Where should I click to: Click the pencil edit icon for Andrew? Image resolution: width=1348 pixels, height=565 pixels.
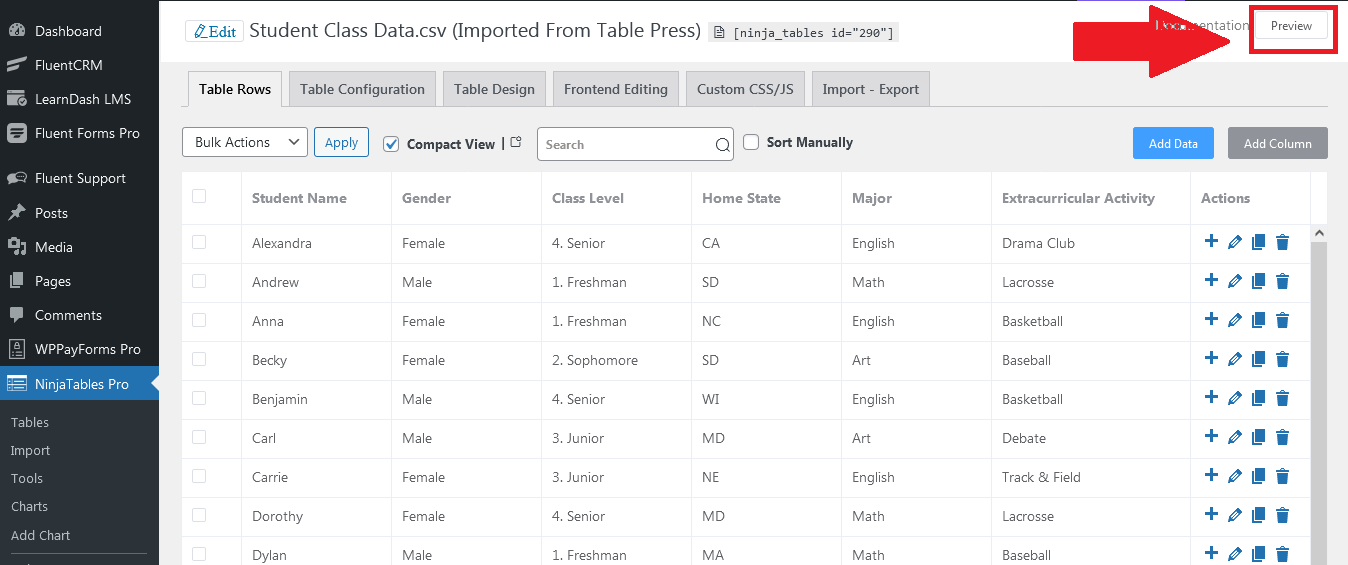[x=1235, y=282]
